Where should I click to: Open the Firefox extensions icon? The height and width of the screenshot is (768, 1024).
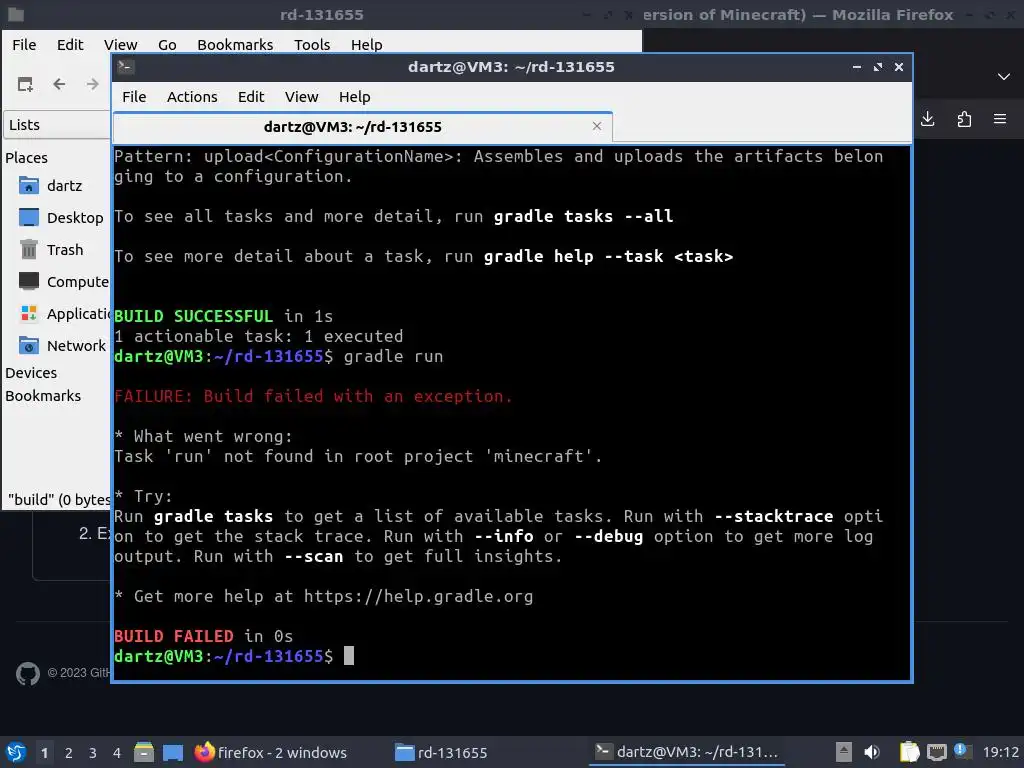(x=964, y=119)
